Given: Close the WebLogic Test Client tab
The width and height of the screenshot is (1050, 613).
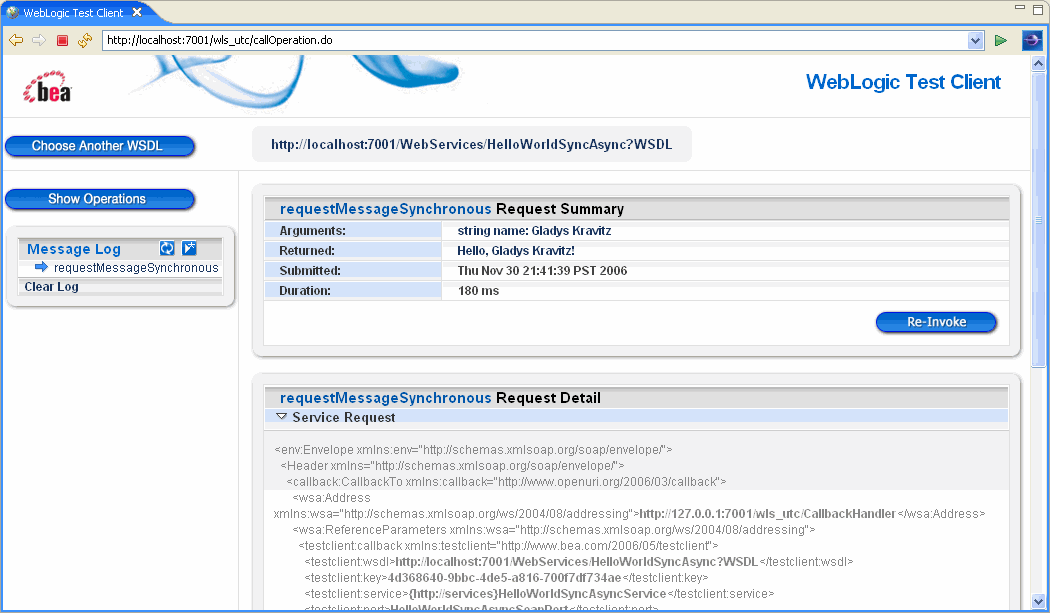Looking at the screenshot, I should click(137, 12).
